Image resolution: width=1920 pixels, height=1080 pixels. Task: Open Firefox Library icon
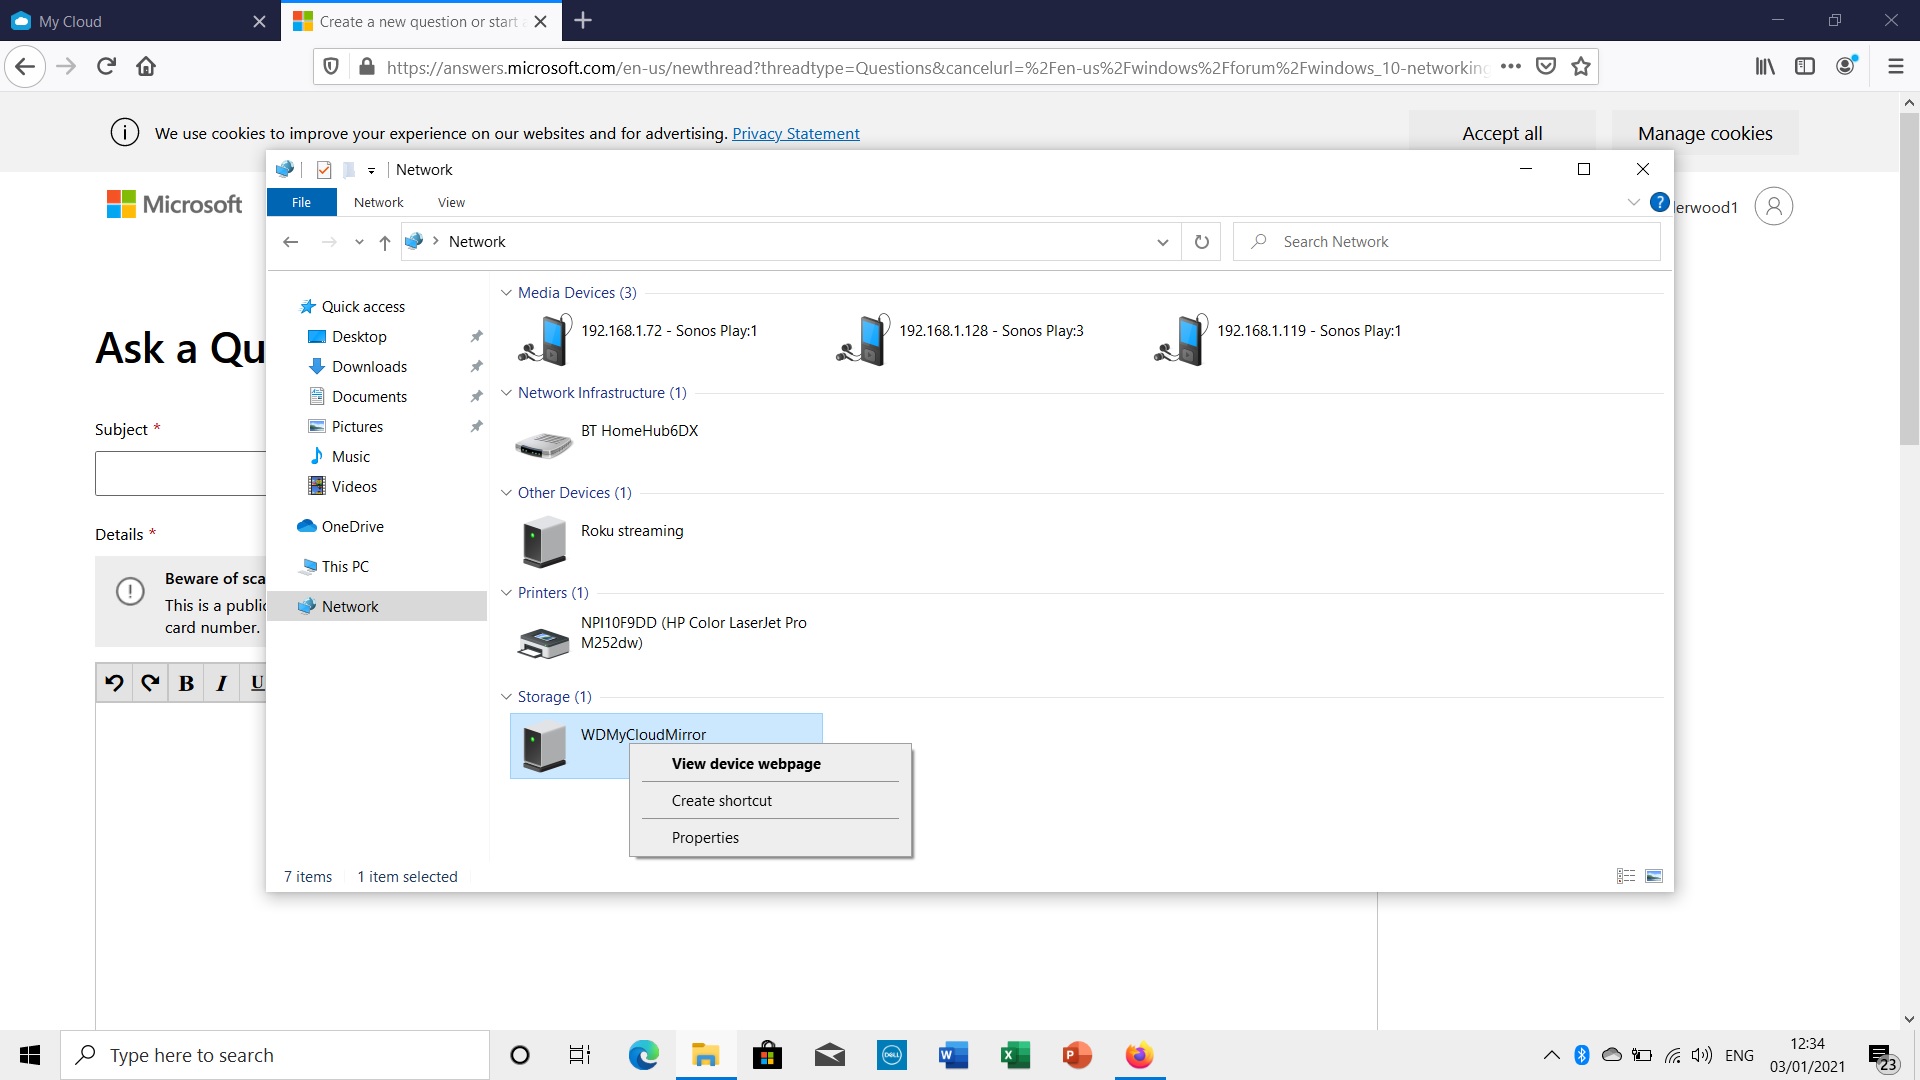pyautogui.click(x=1765, y=67)
